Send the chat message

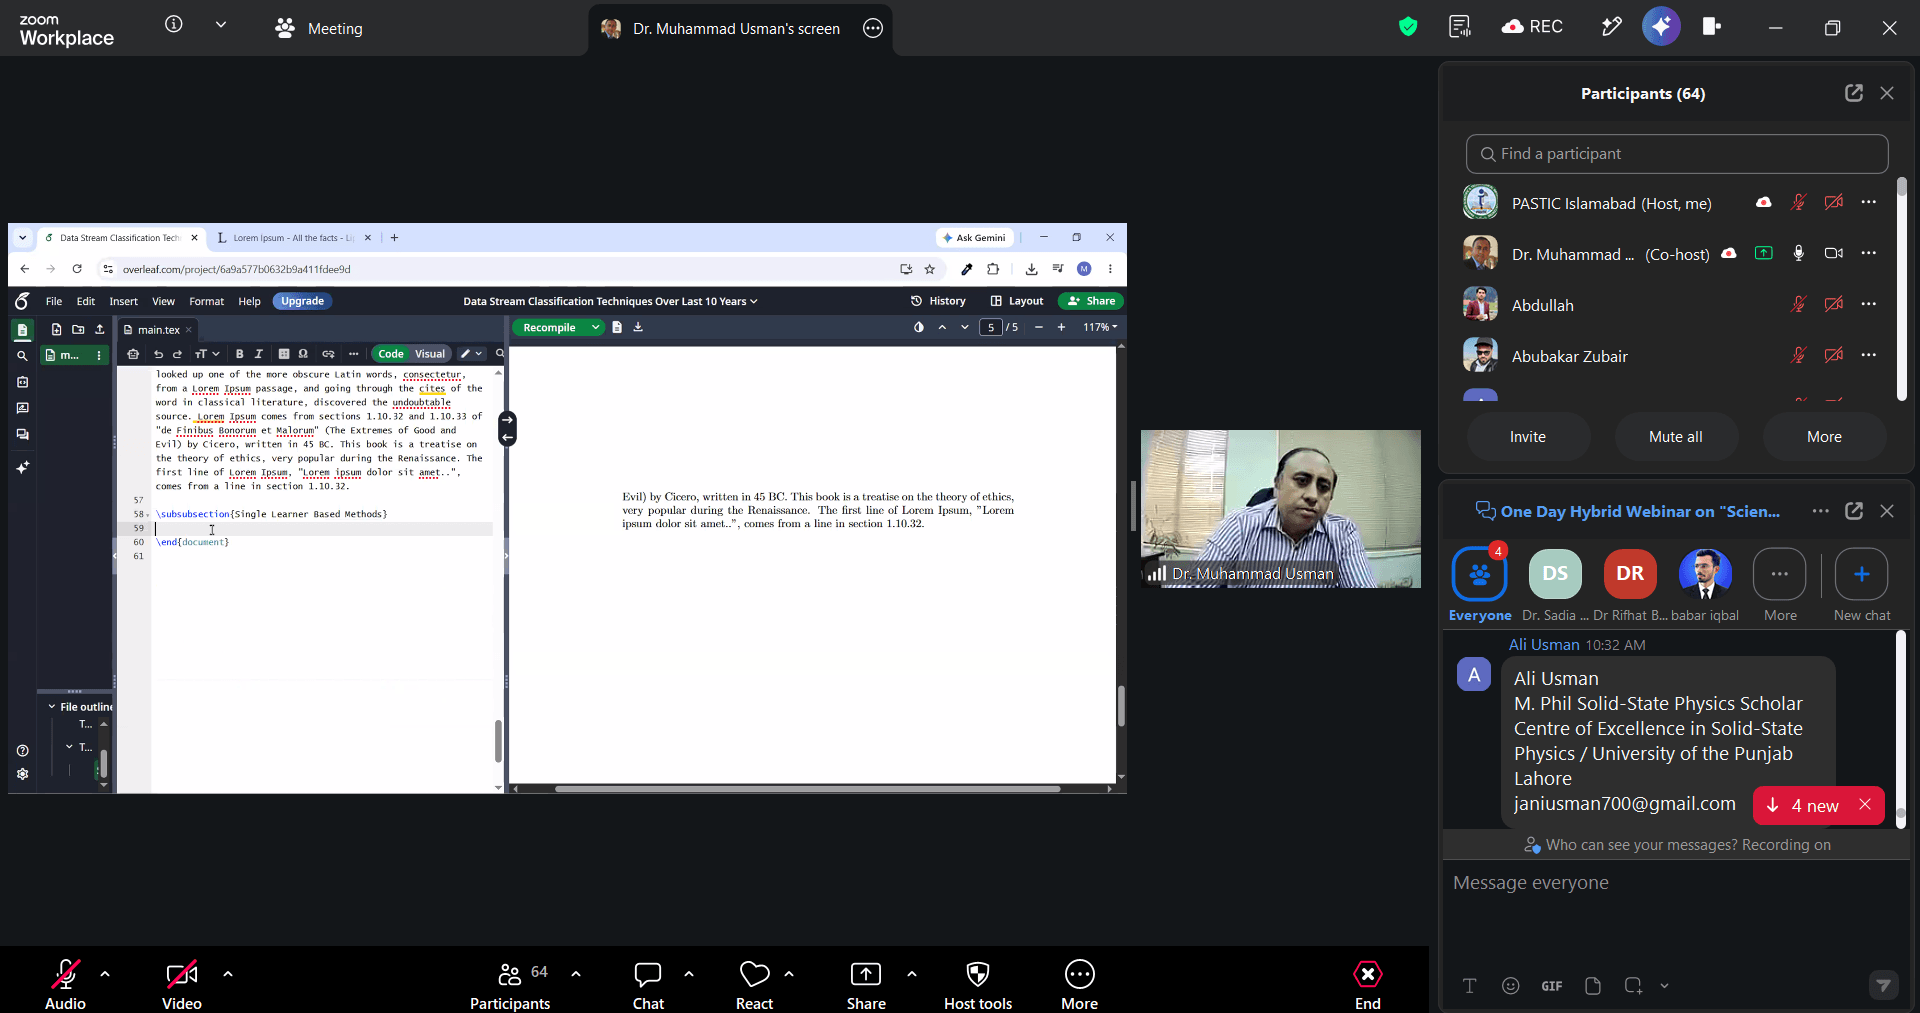[1884, 986]
